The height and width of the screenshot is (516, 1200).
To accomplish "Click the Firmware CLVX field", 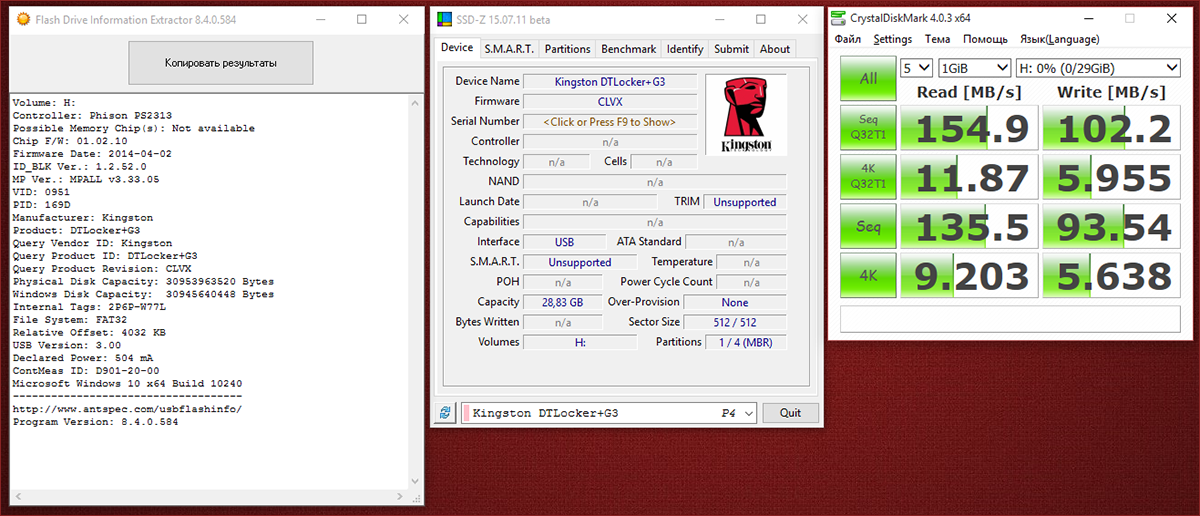I will (610, 102).
